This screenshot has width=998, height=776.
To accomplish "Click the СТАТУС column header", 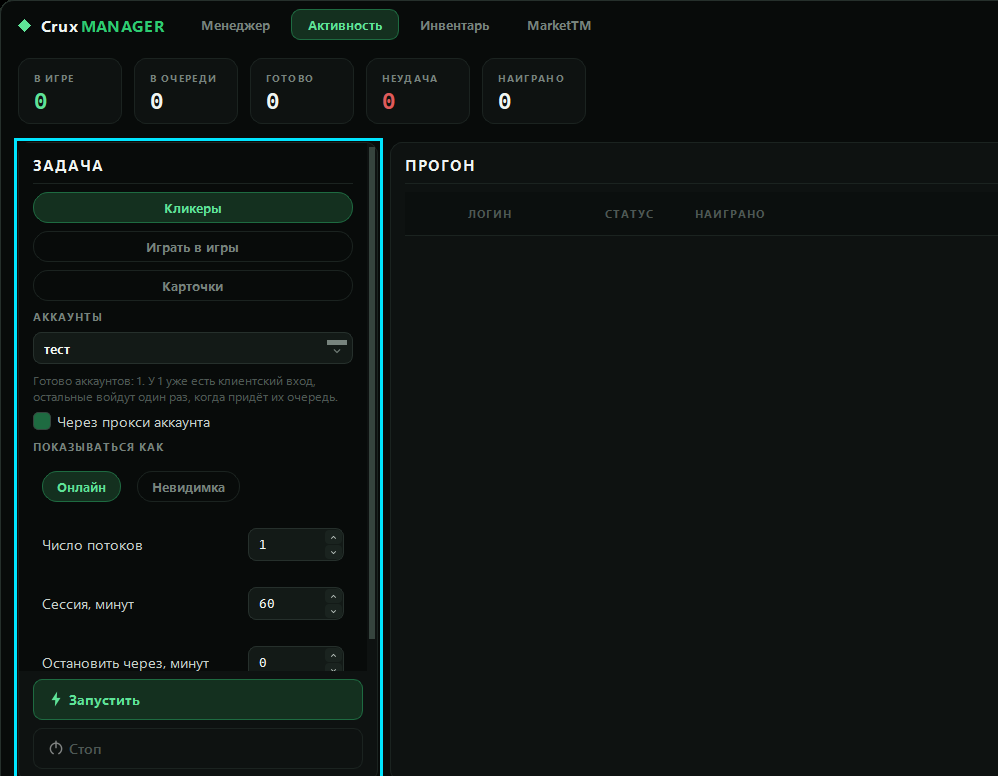I will pos(629,215).
